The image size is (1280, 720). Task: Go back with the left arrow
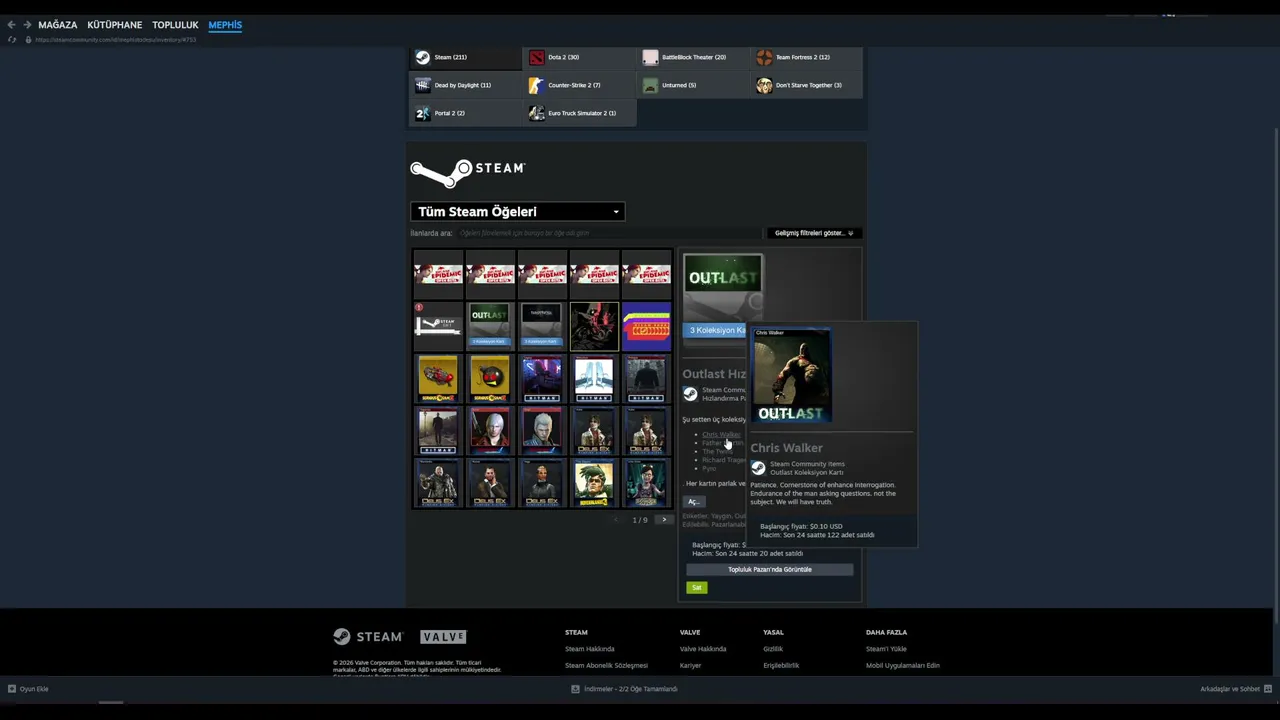pos(11,25)
